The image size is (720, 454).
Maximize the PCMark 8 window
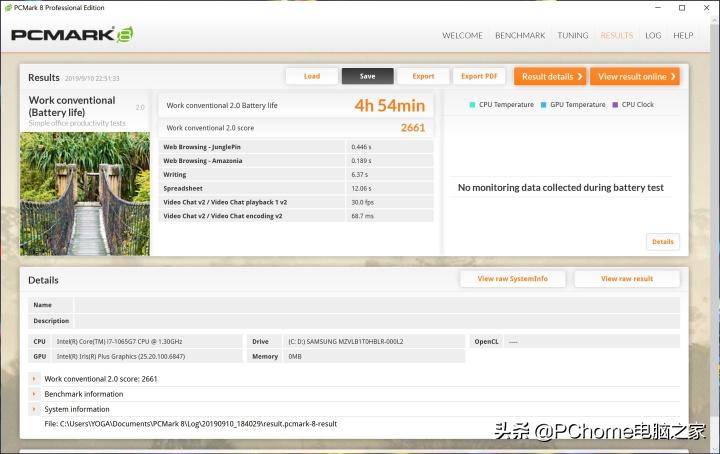(x=682, y=8)
